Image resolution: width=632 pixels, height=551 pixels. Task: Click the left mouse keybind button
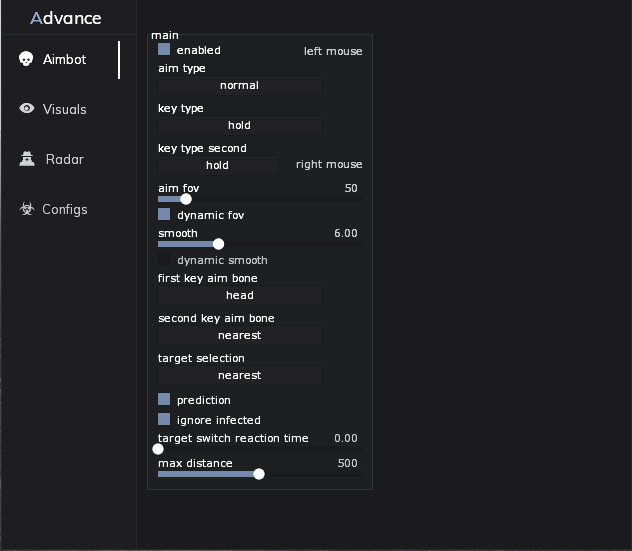tap(333, 51)
